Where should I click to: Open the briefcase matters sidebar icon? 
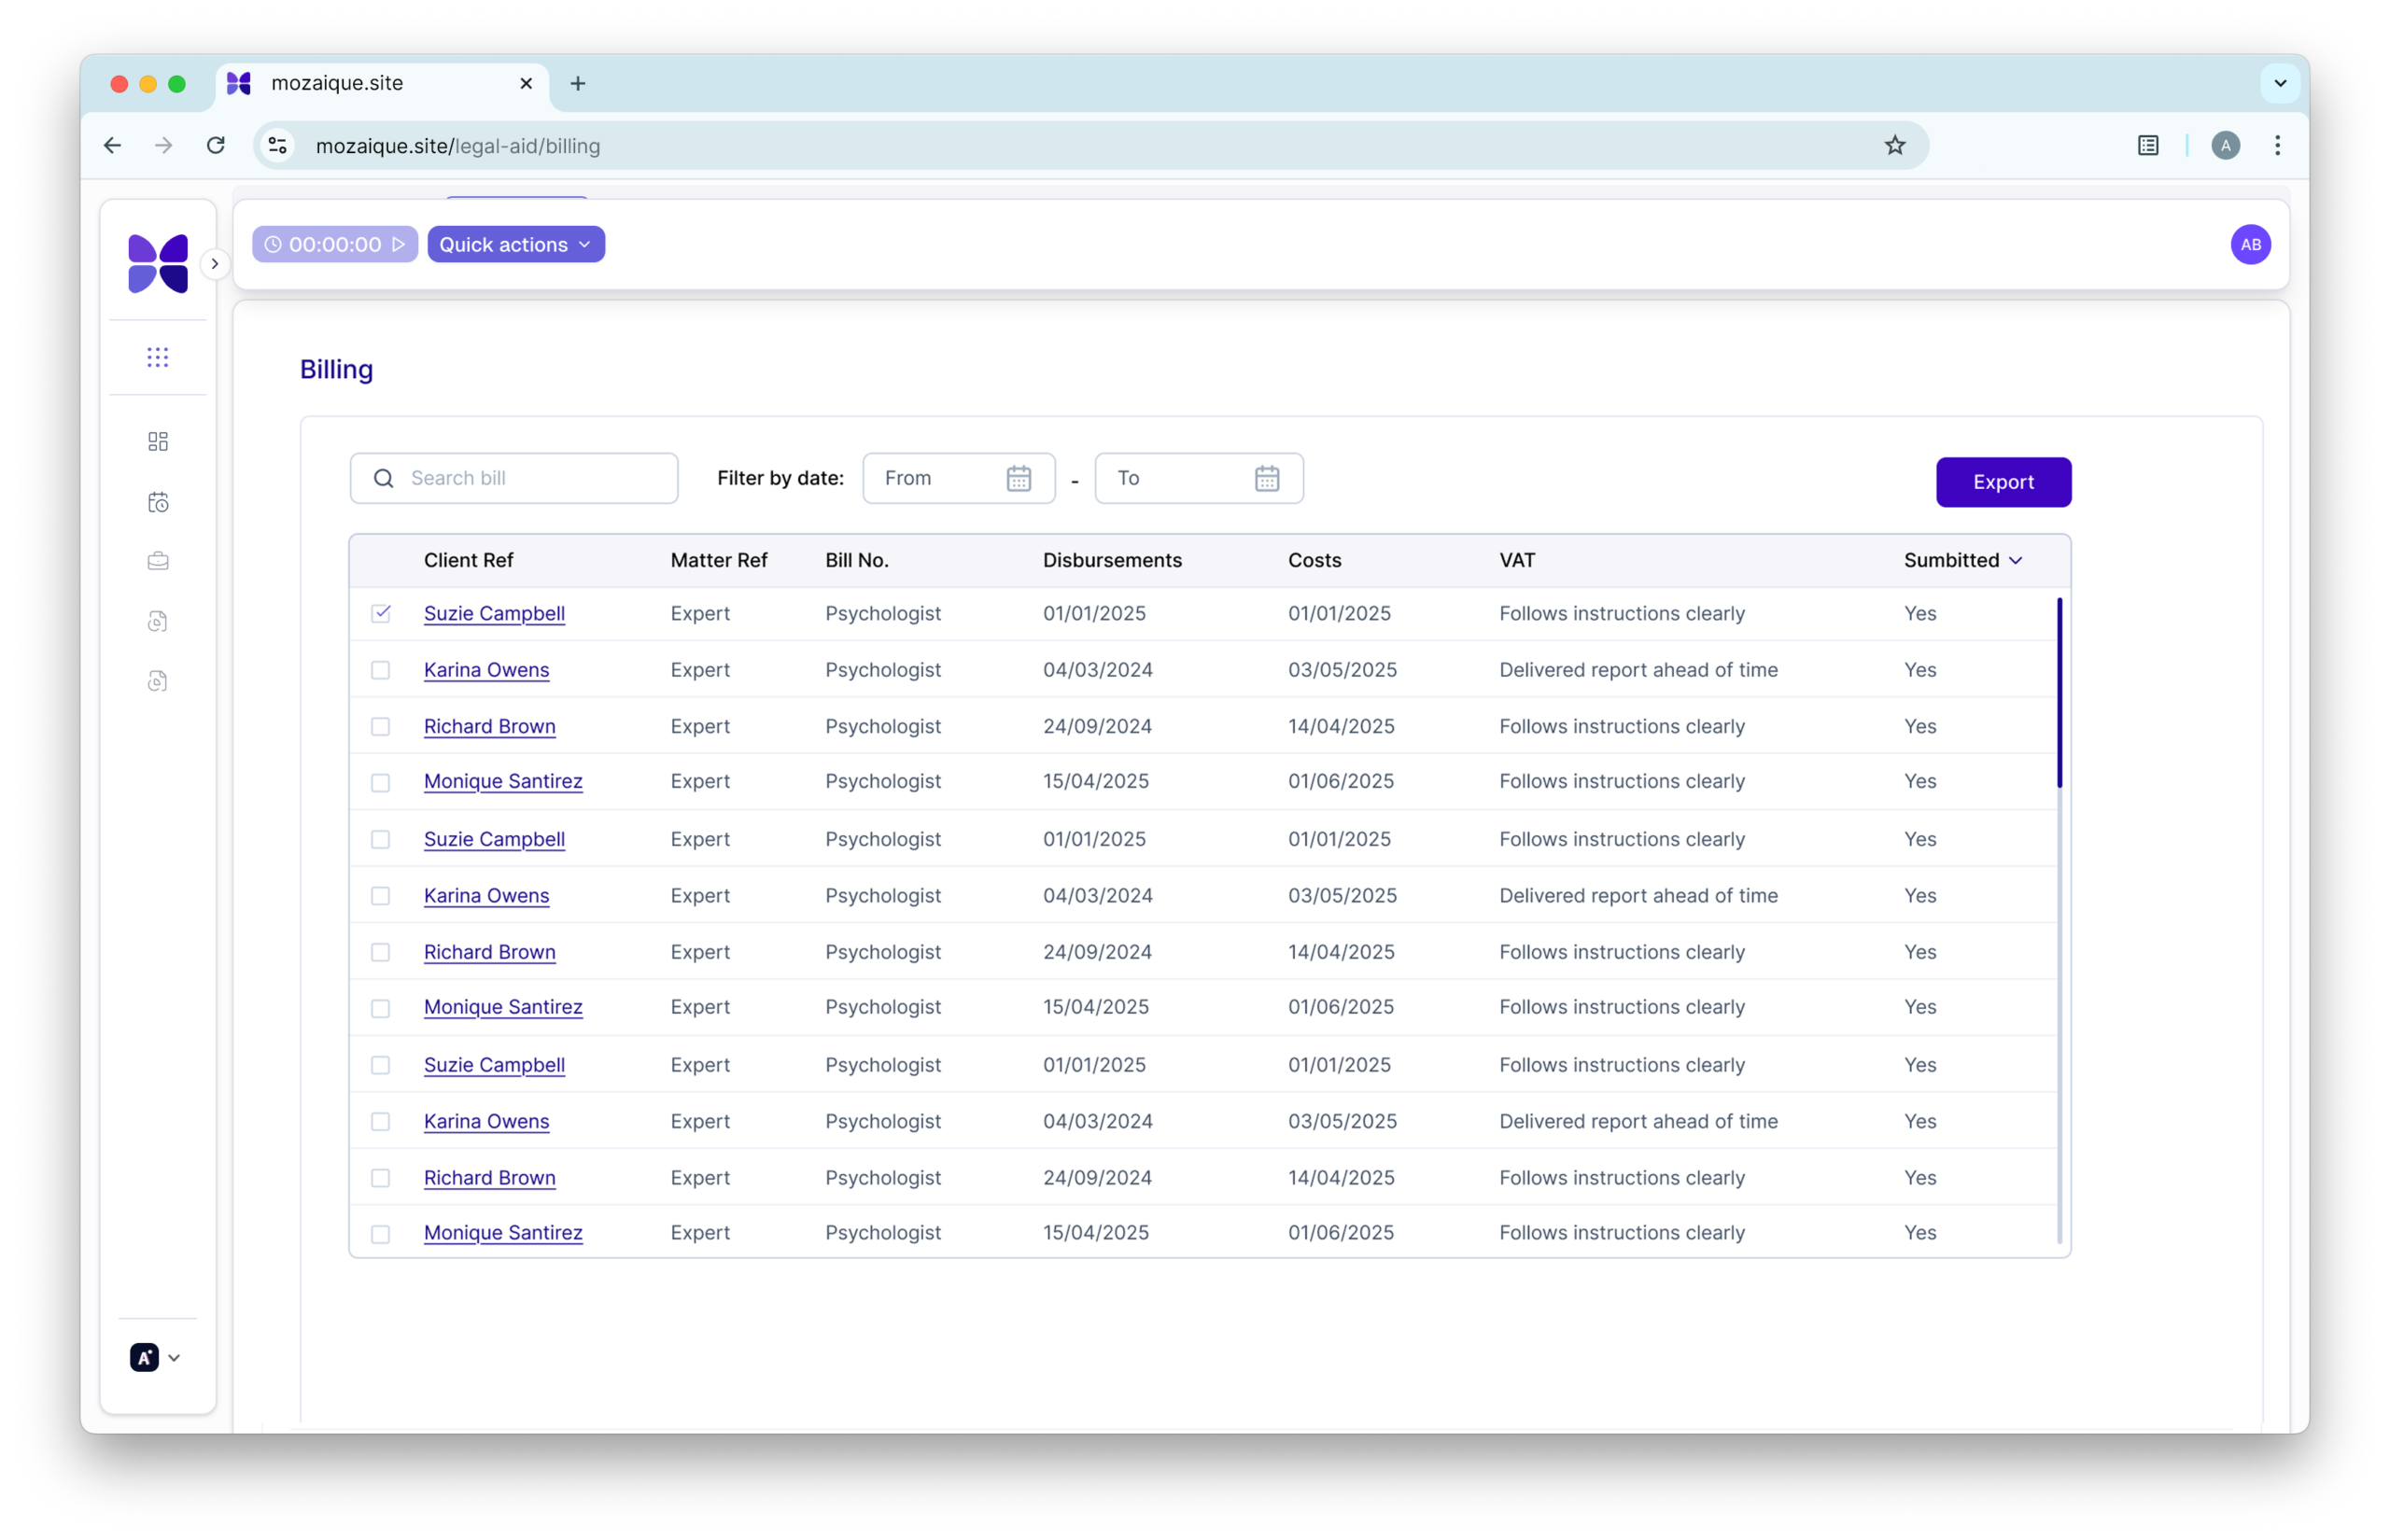(158, 561)
